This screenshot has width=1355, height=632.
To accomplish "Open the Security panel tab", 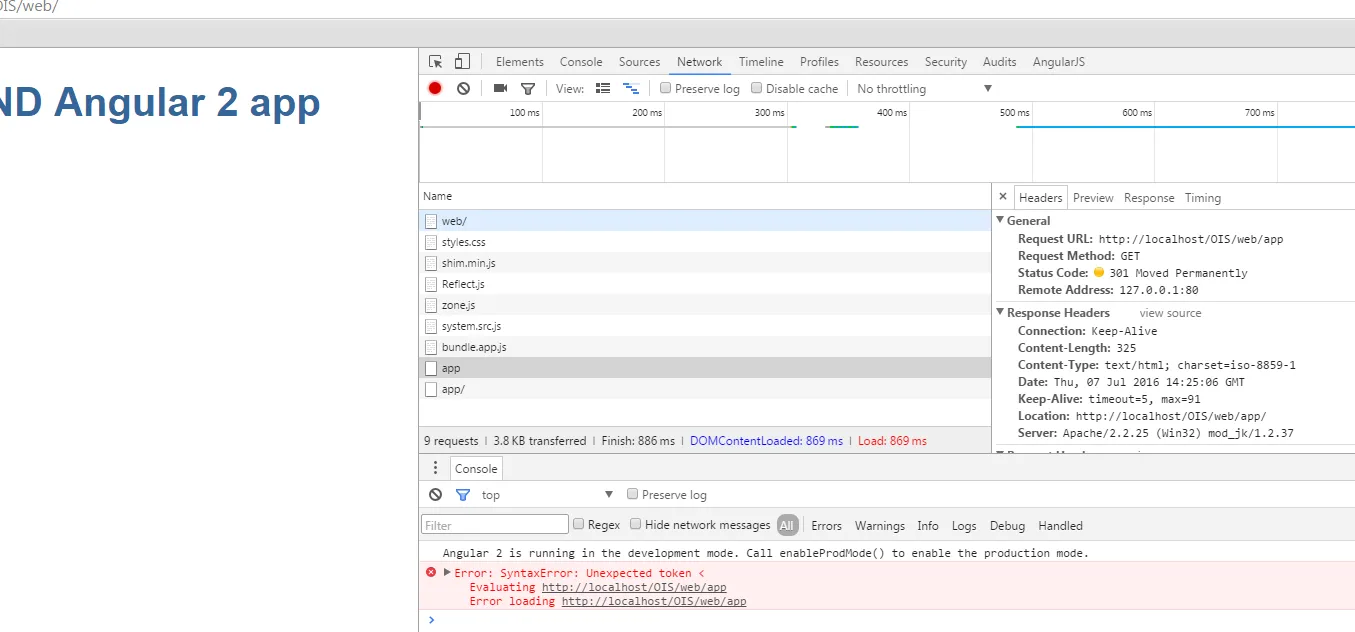I will [946, 62].
